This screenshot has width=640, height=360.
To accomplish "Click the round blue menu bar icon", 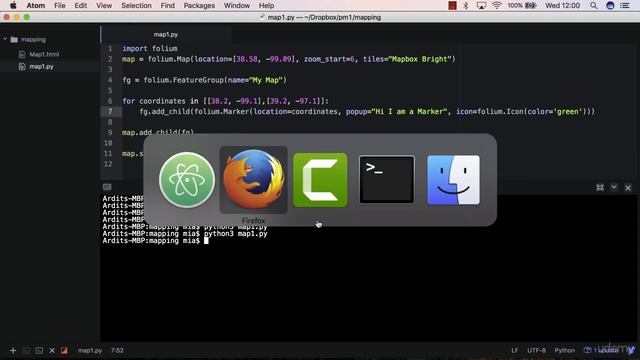I will (x=610, y=5).
